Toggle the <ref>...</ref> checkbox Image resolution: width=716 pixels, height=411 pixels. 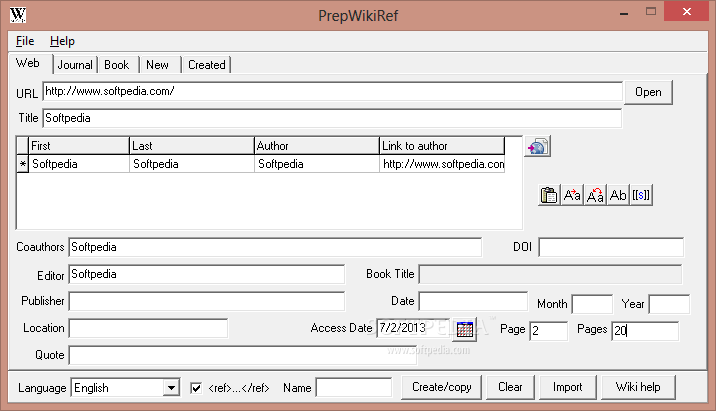click(x=196, y=388)
